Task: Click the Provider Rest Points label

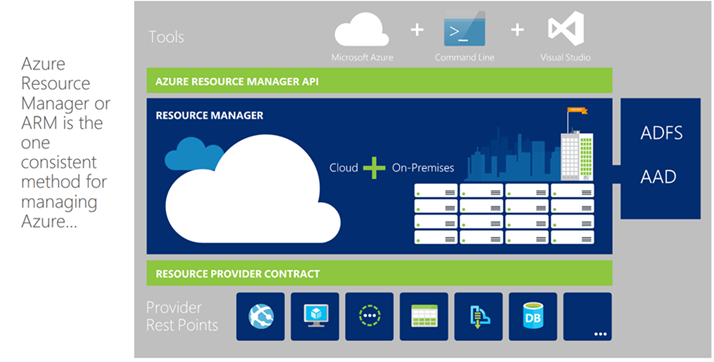Action: pyautogui.click(x=182, y=316)
